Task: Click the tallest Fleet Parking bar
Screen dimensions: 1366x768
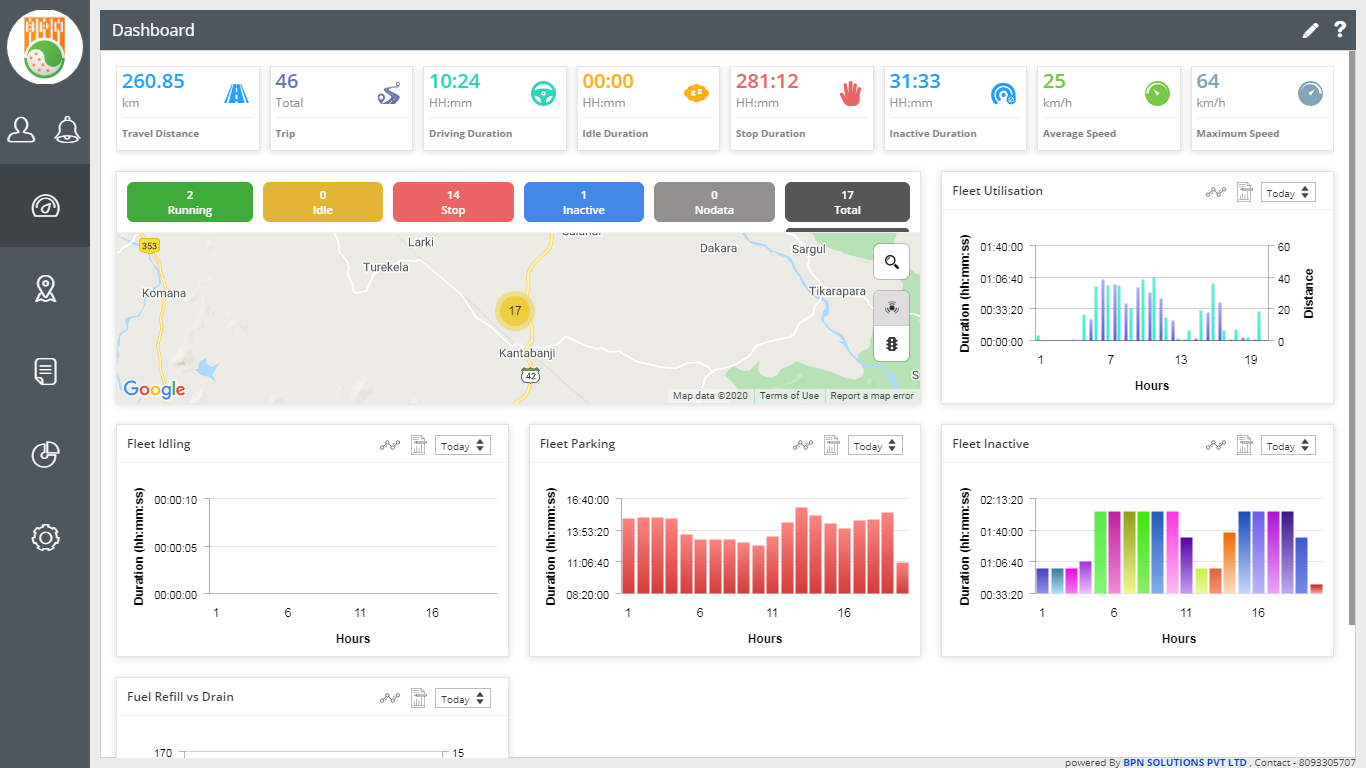Action: pos(801,551)
